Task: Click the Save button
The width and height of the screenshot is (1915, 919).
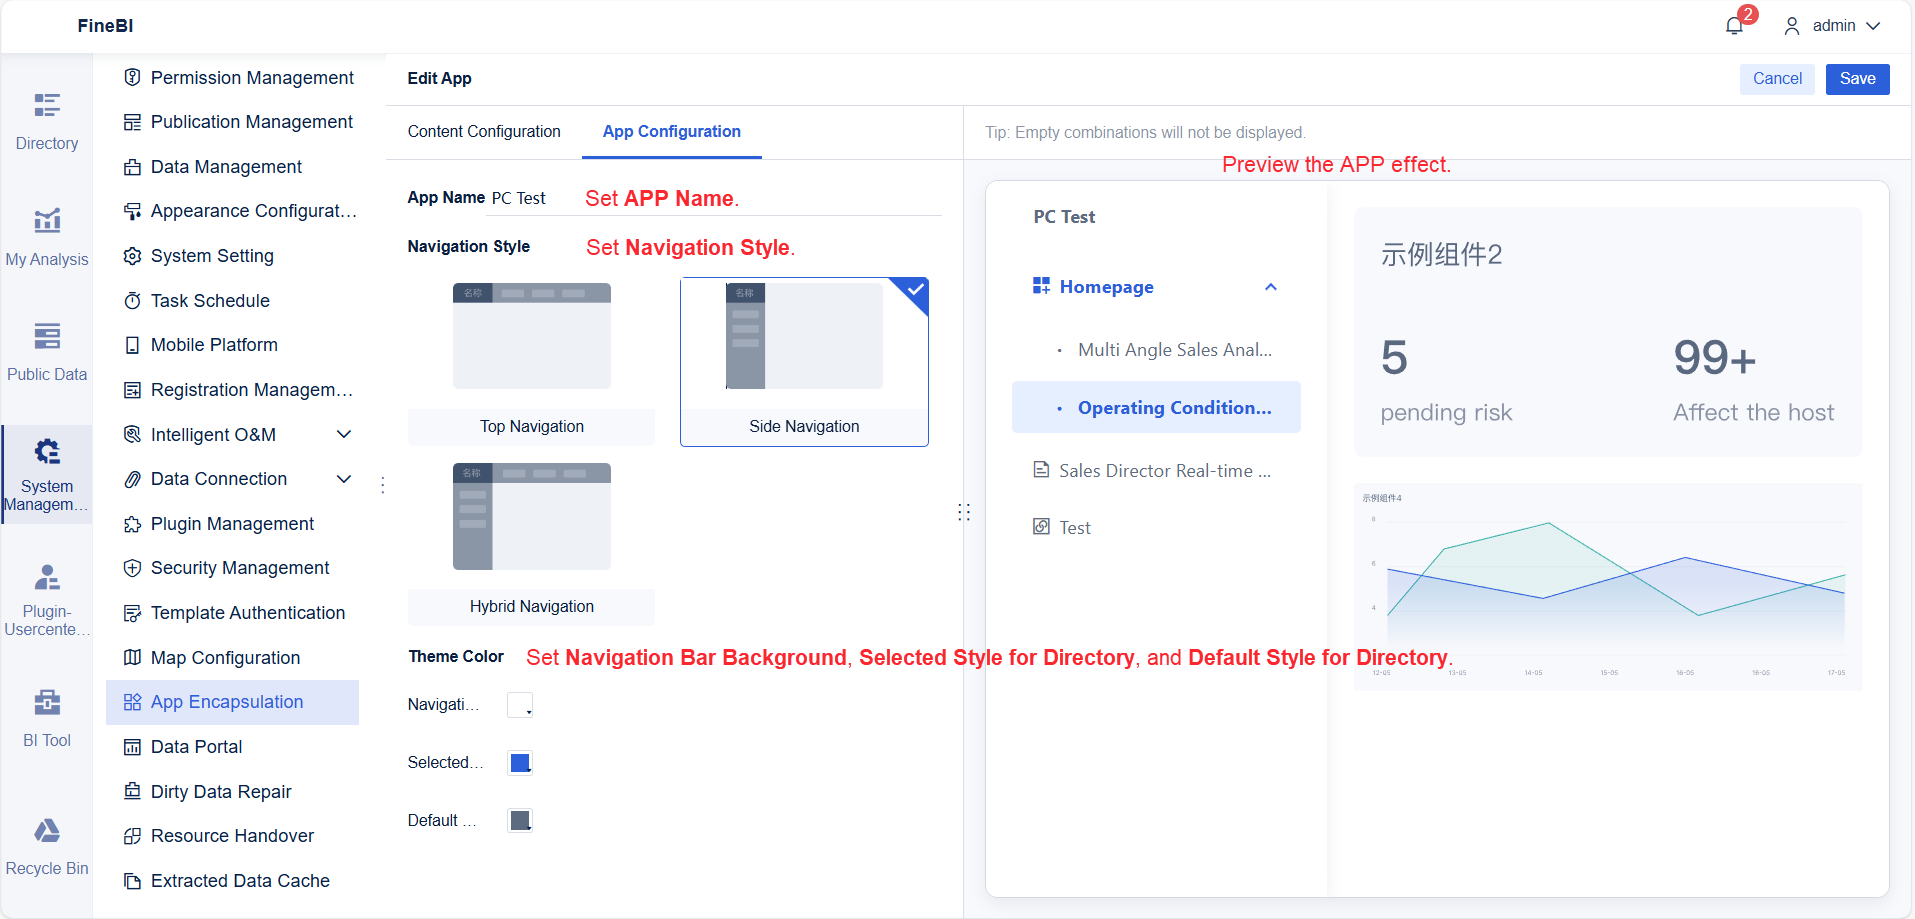Action: (1857, 79)
